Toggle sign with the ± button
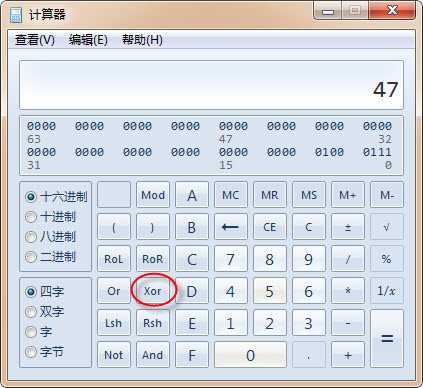423x388 pixels. tap(348, 227)
